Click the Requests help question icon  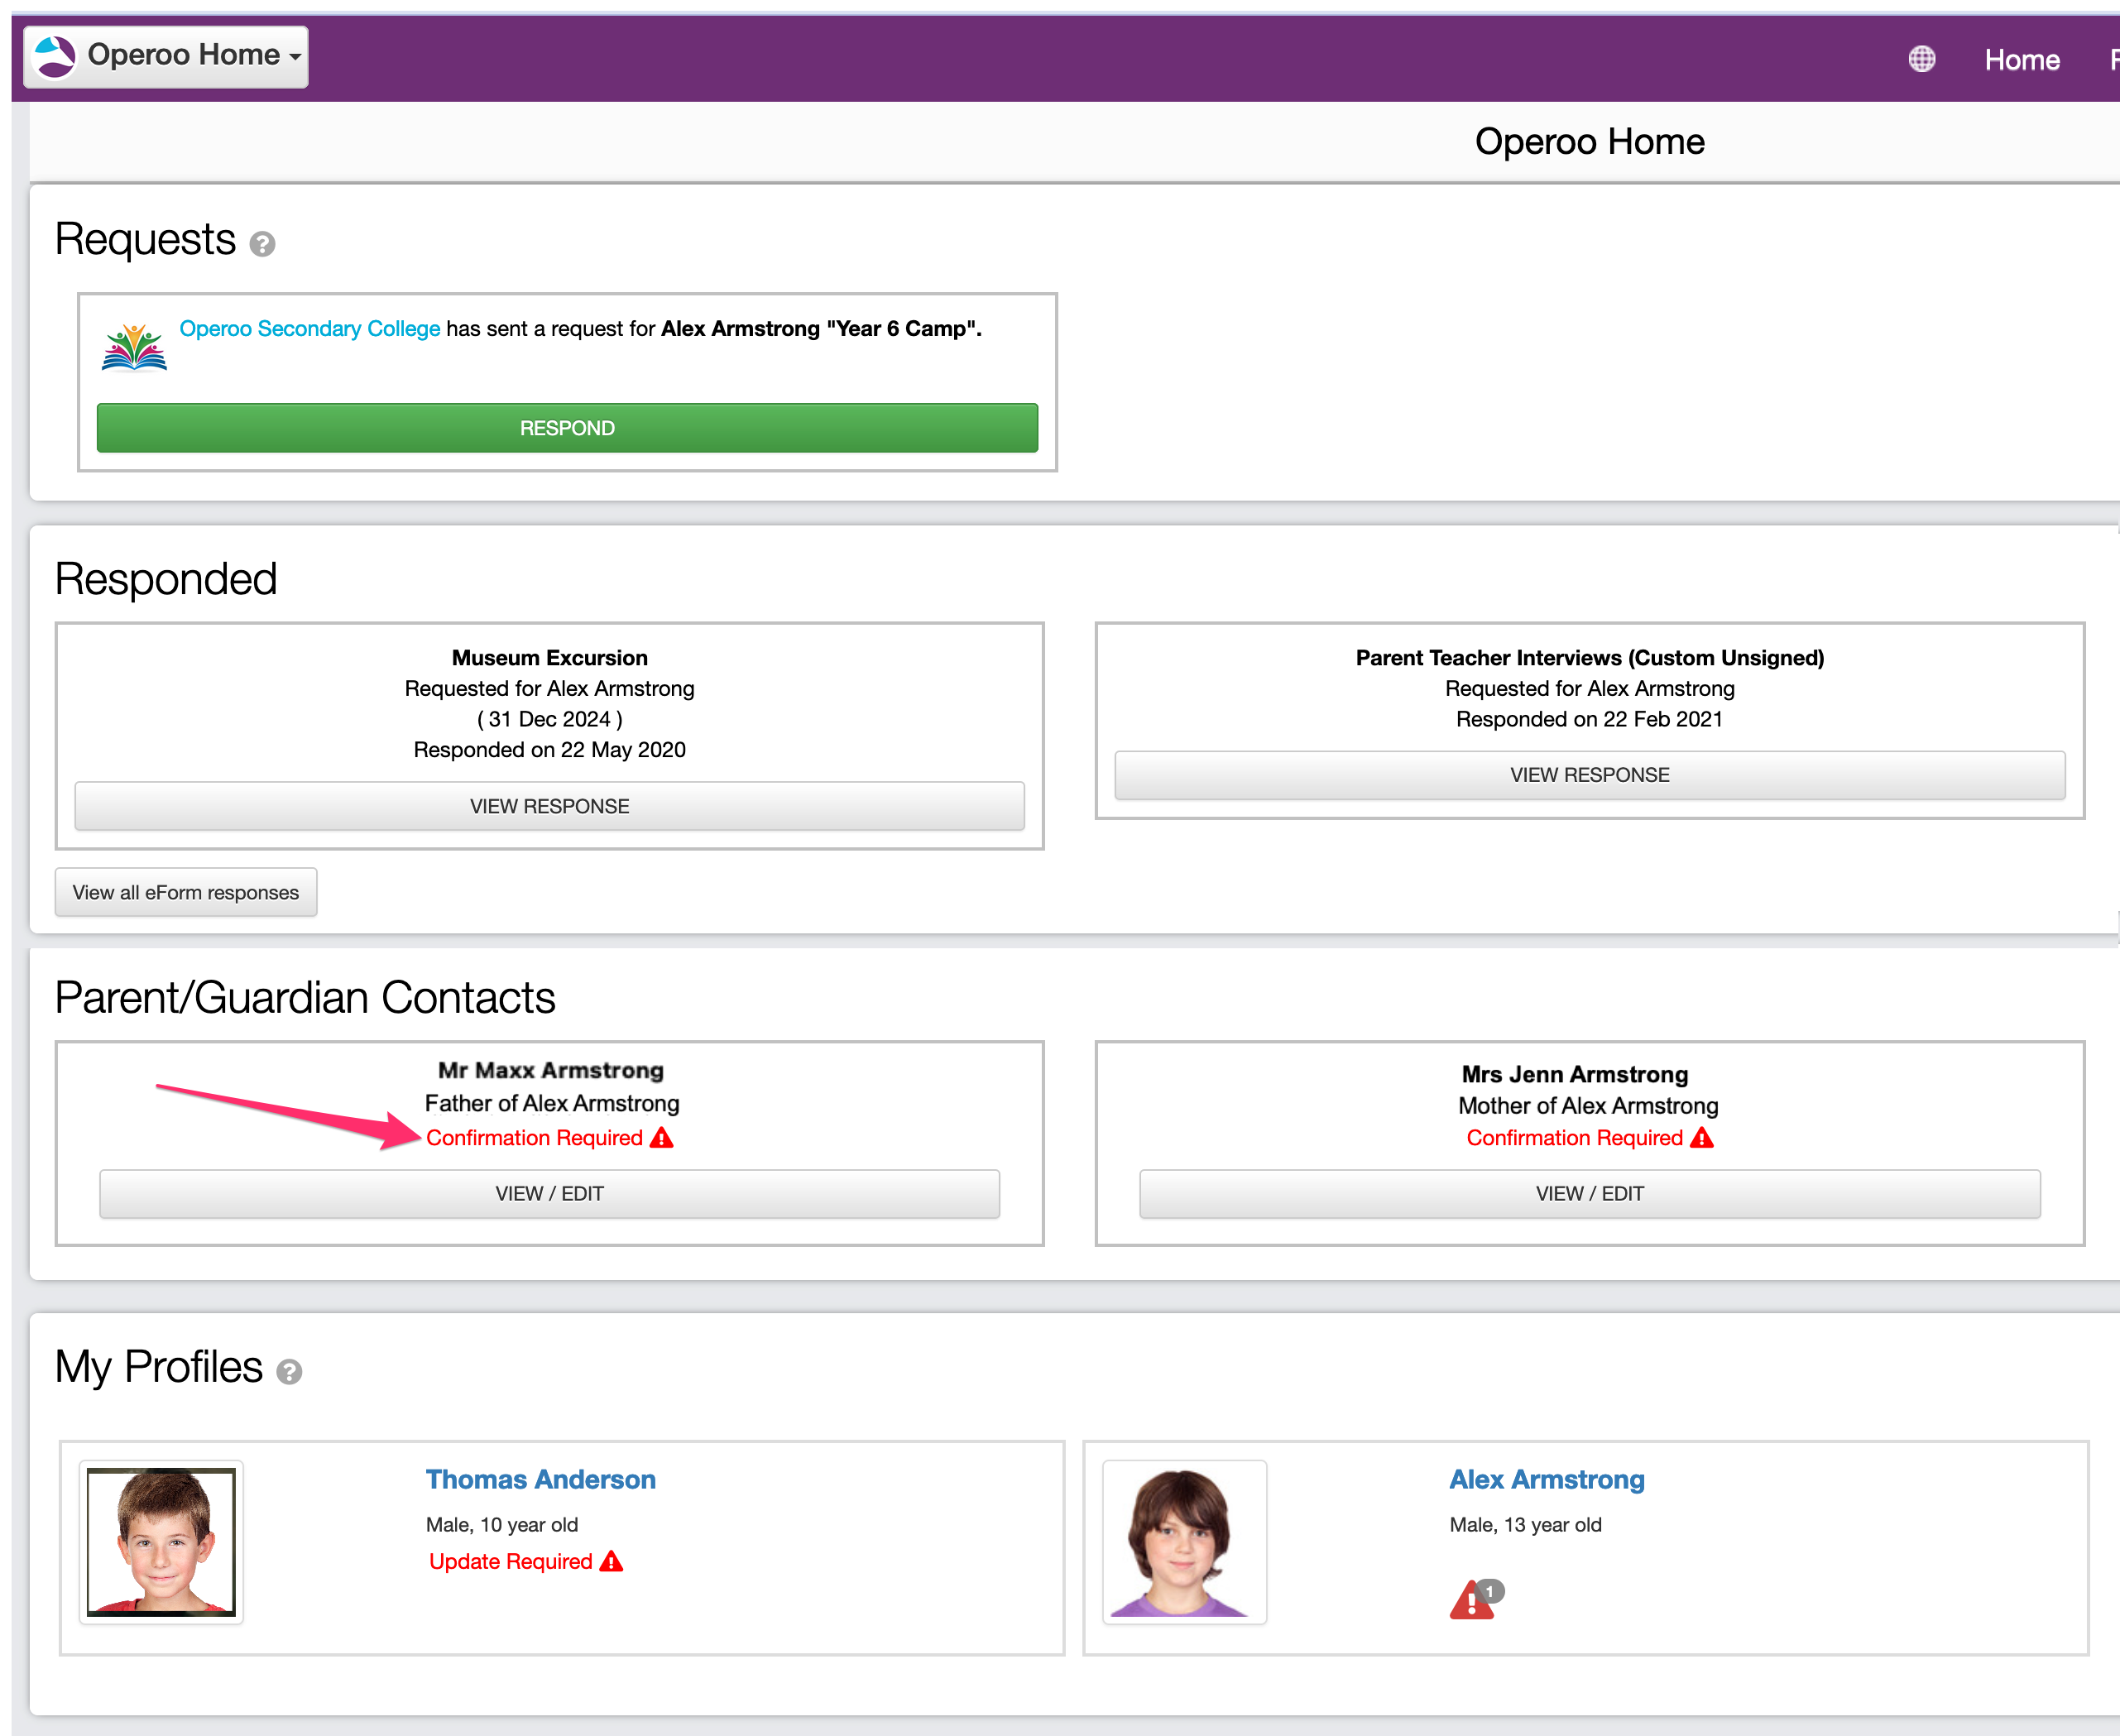coord(262,244)
